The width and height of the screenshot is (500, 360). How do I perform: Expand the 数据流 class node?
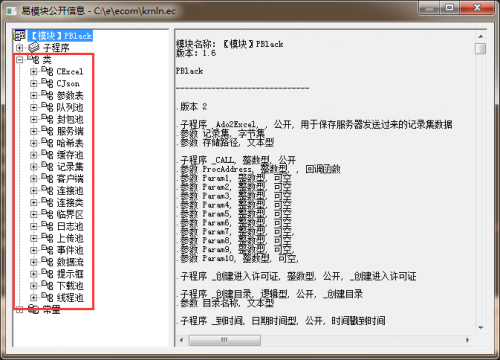pos(33,262)
